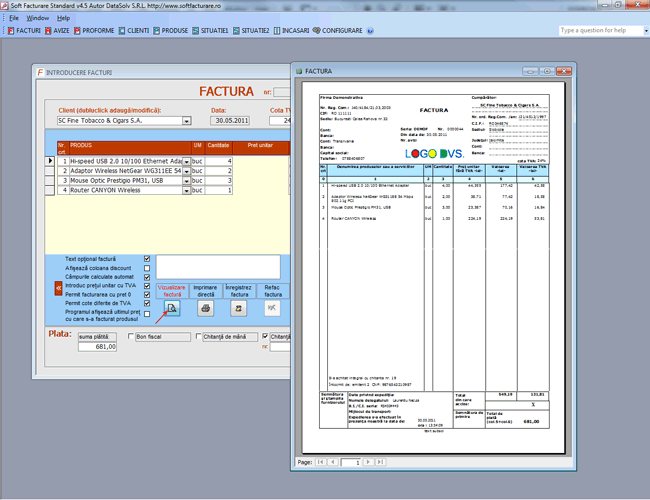
Task: Open the PROFORME toolbar module
Action: [x=94, y=31]
